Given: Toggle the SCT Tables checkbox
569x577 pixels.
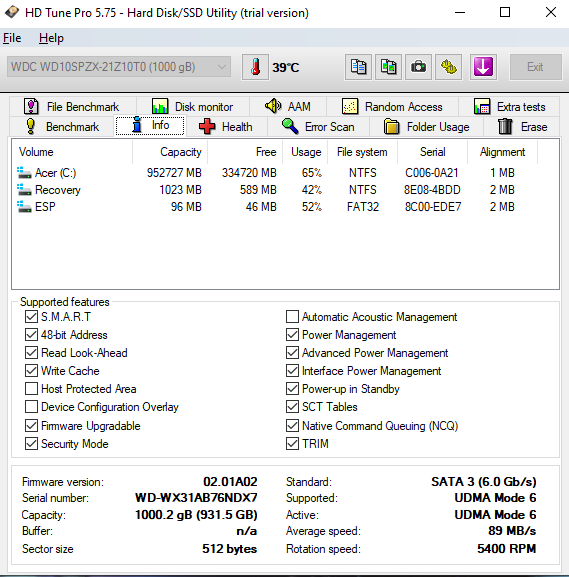Looking at the screenshot, I should [292, 407].
